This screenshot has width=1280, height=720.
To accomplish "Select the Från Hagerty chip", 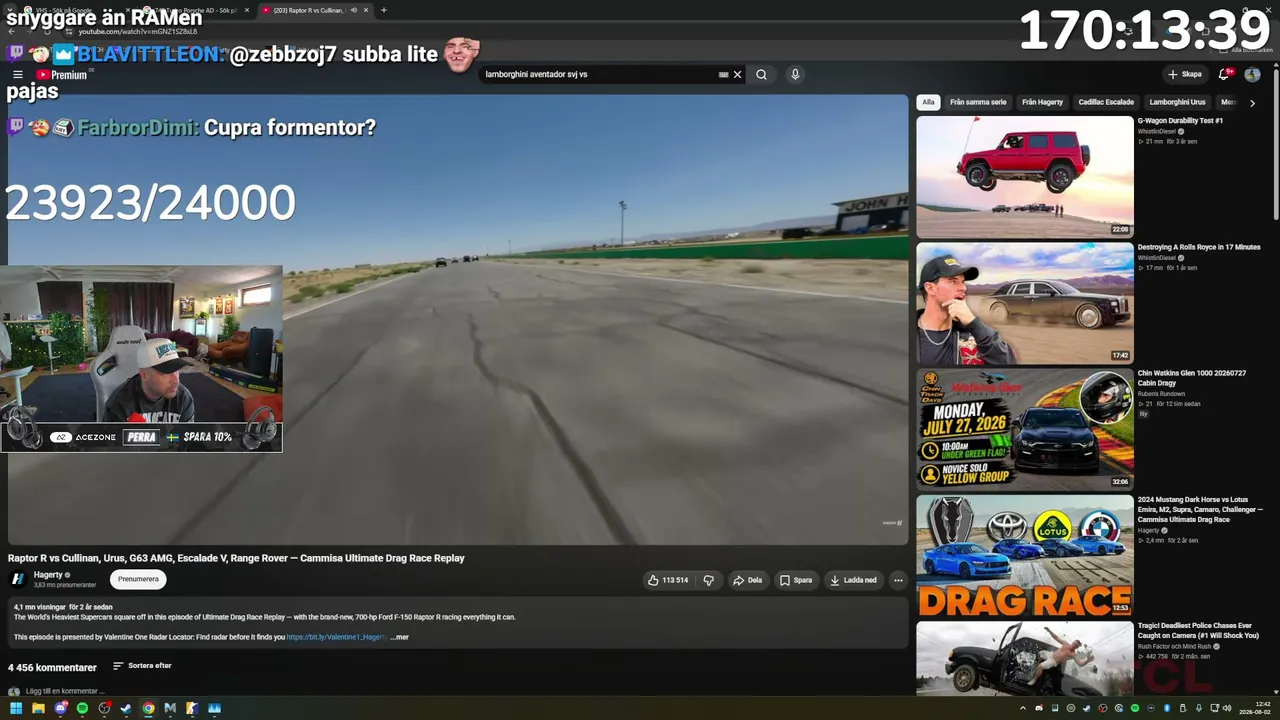I will tap(1042, 102).
